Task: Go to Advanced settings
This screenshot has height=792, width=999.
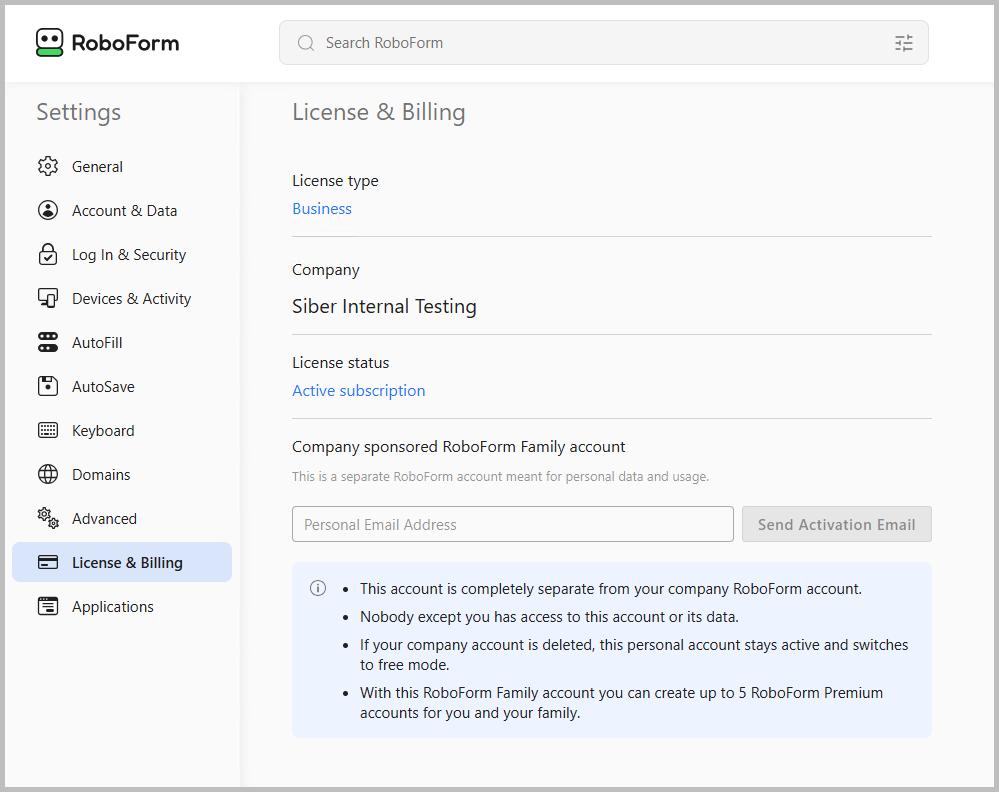Action: [104, 519]
